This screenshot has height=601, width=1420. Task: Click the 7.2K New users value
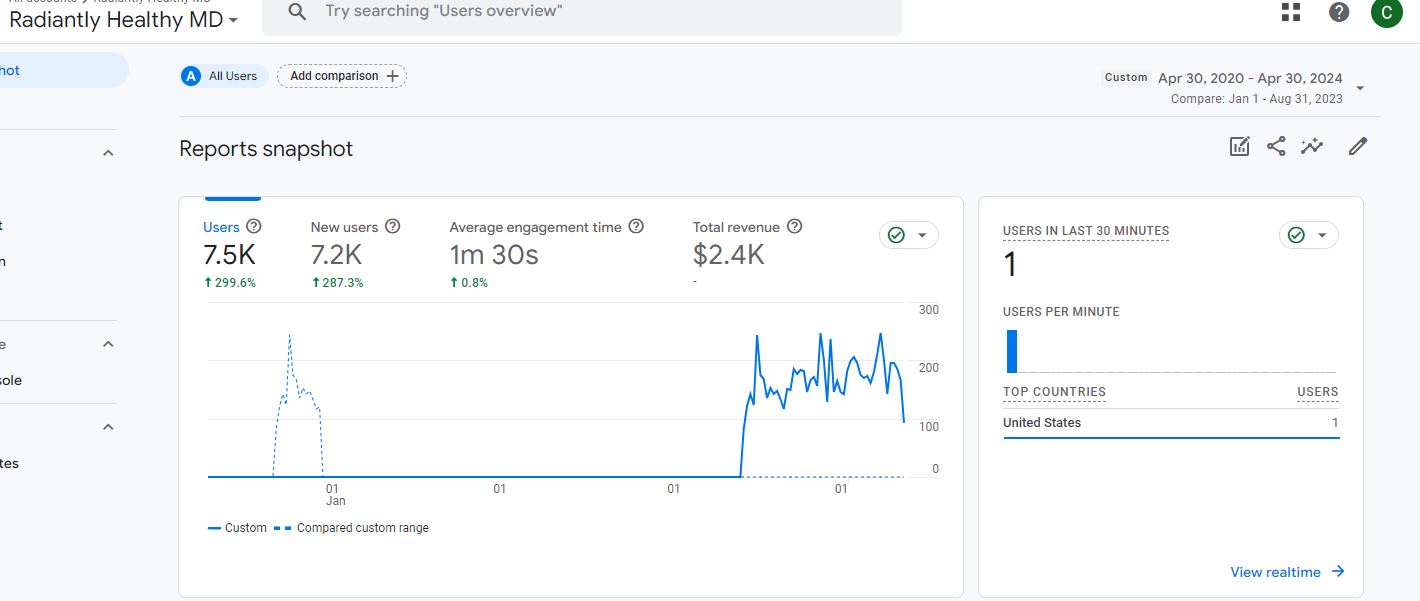click(x=337, y=255)
